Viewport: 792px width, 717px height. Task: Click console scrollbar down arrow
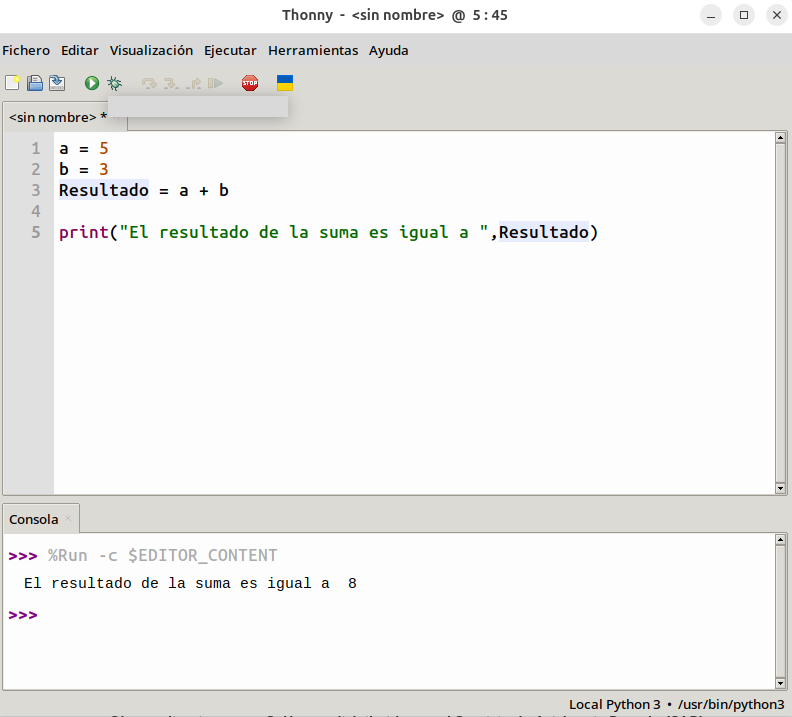point(780,684)
